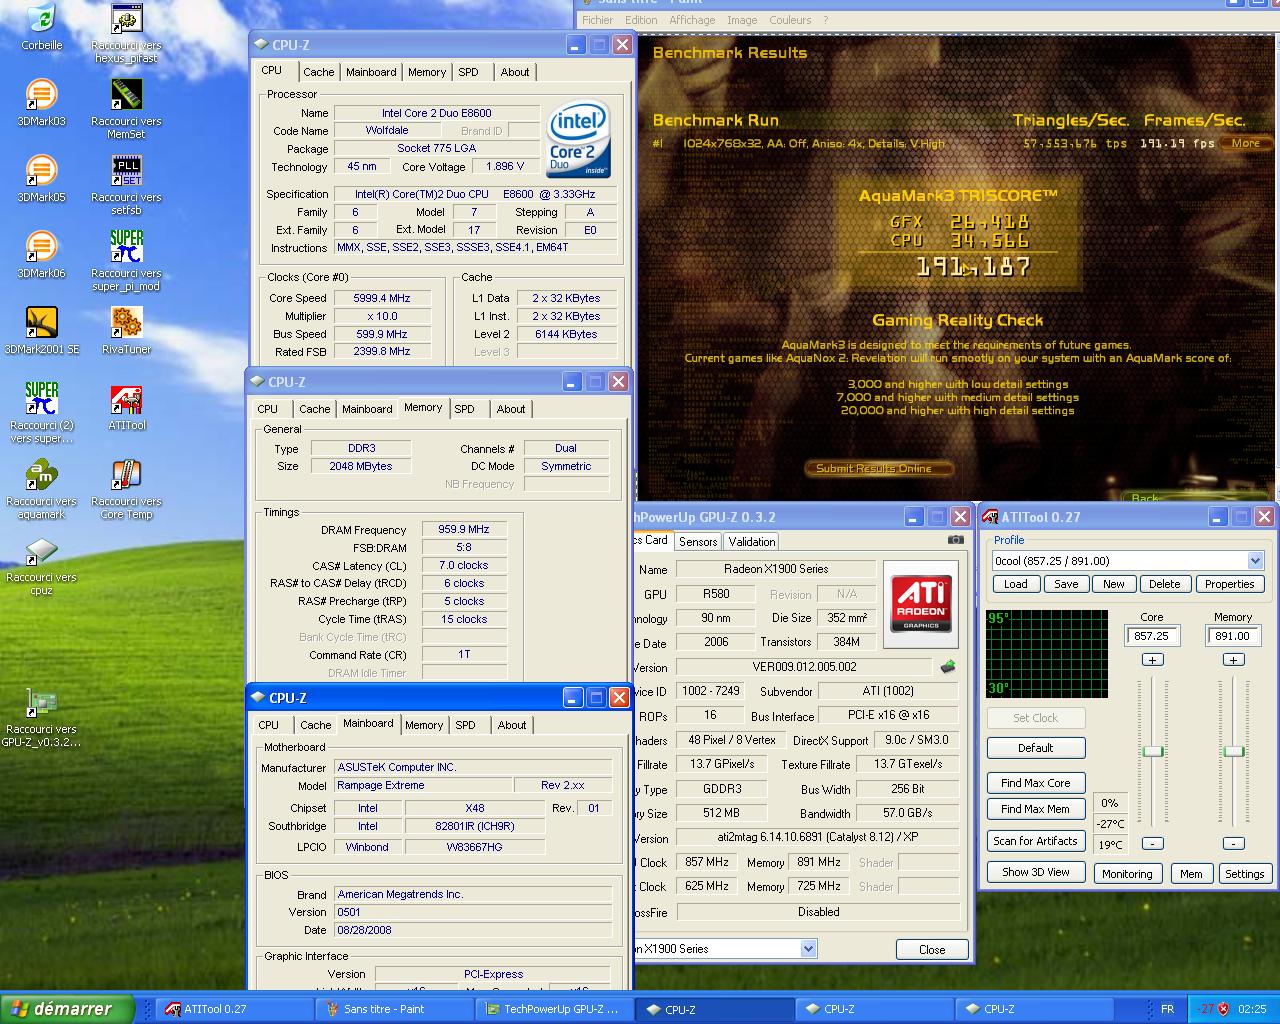Screen dimensions: 1280x1024
Task: Click the Load profile button in ATITool
Action: pyautogui.click(x=1015, y=584)
